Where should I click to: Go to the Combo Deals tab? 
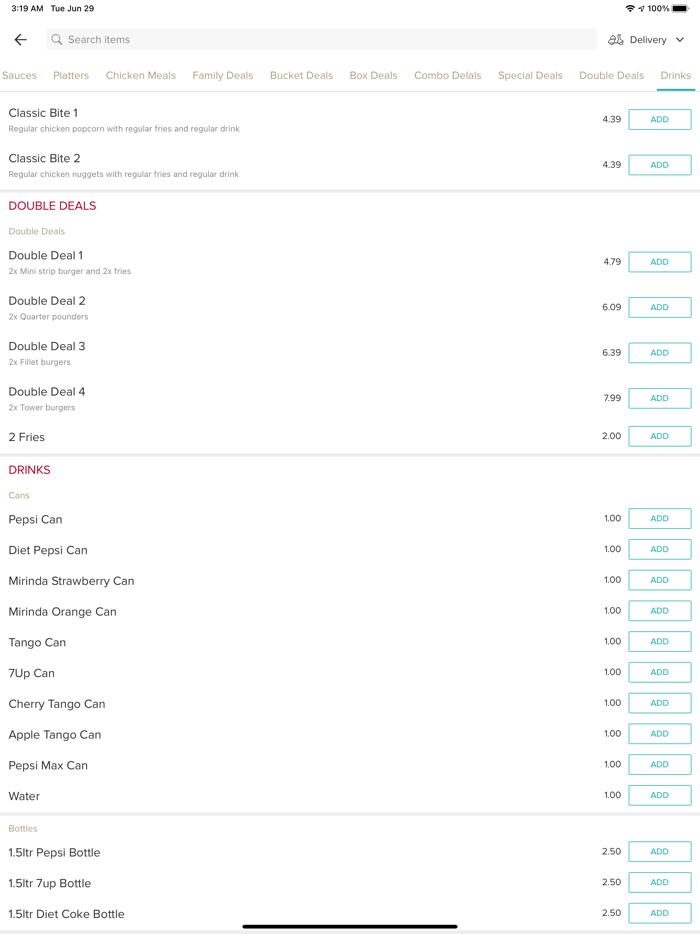447,76
